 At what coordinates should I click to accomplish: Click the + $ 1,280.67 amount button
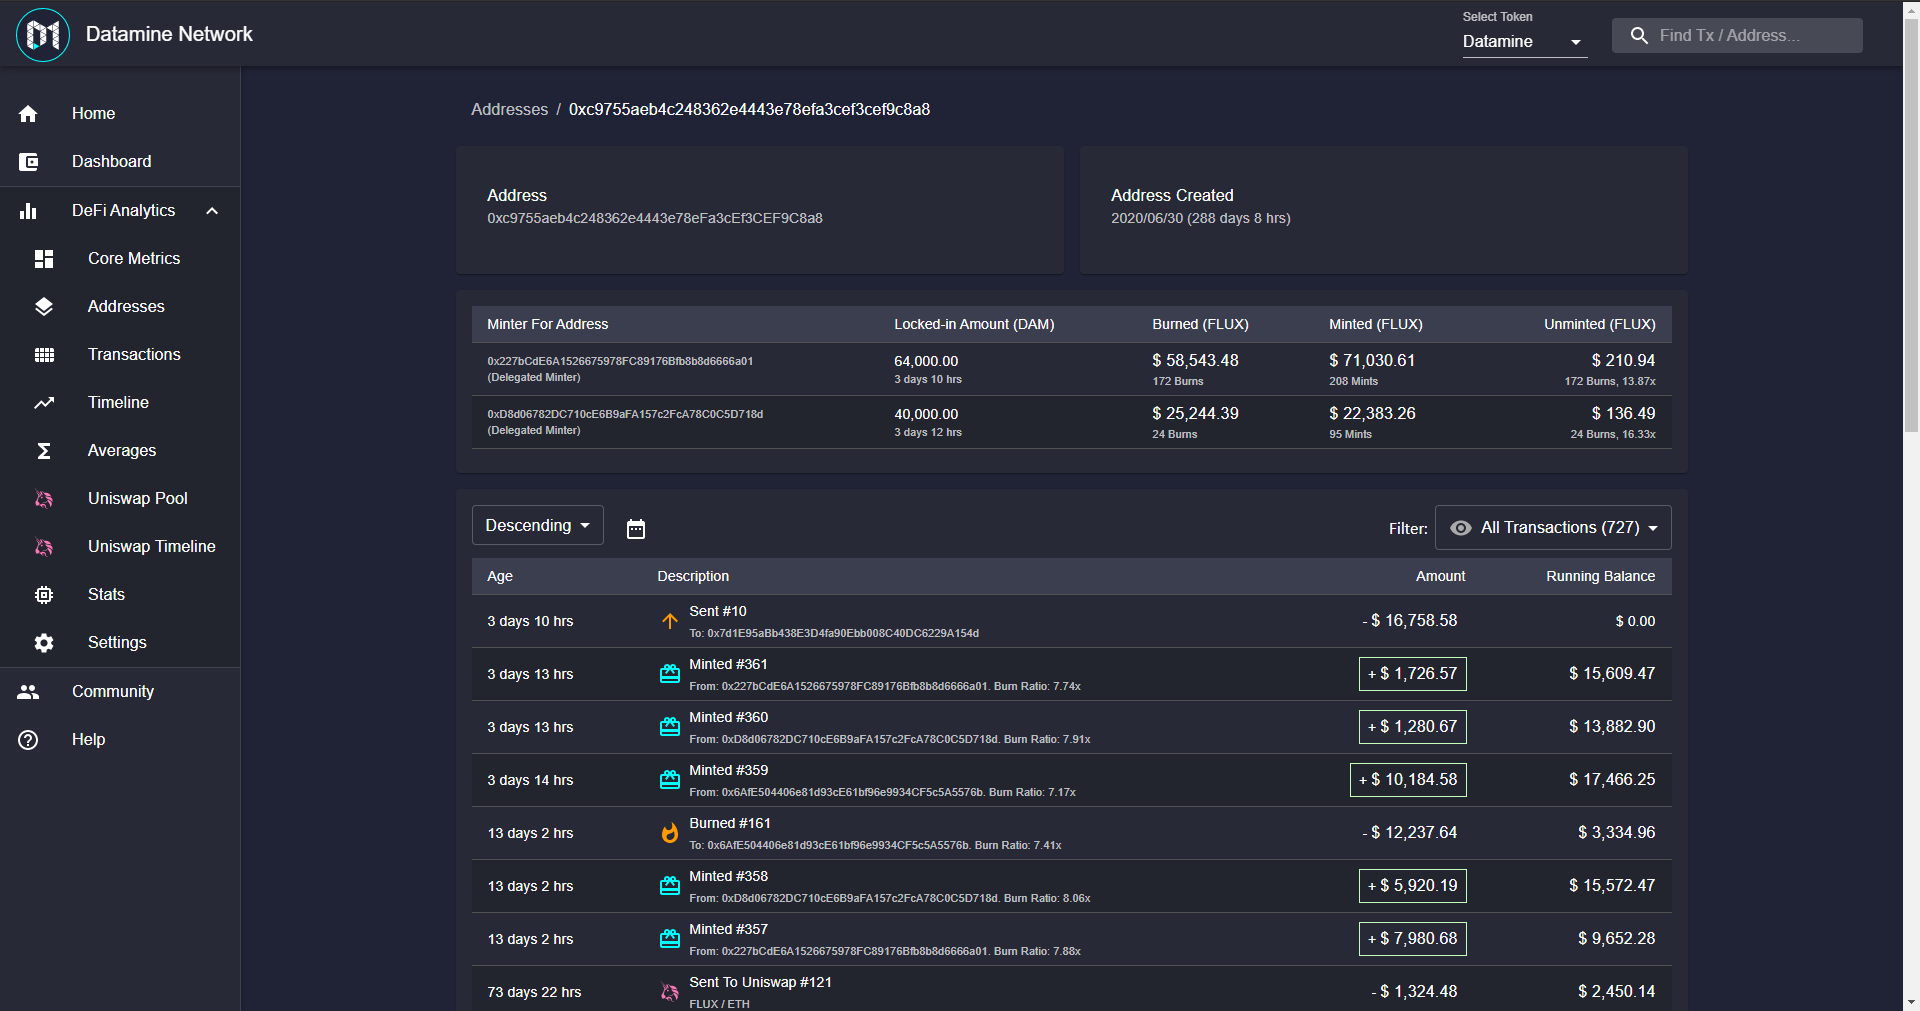(1412, 727)
